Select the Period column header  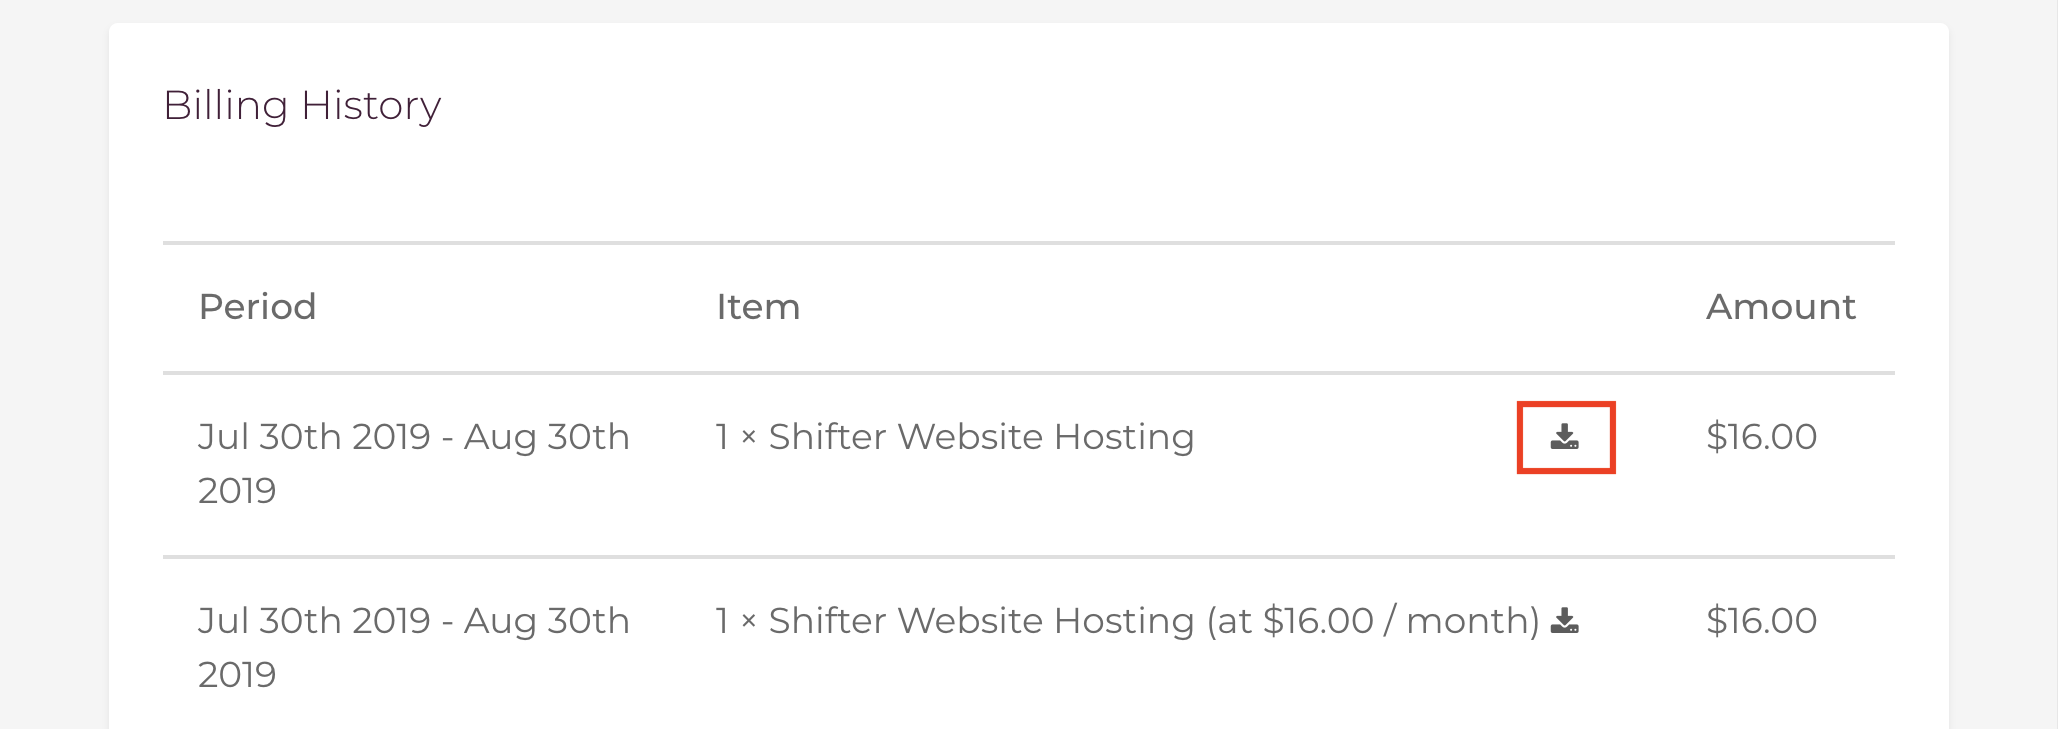coord(258,306)
